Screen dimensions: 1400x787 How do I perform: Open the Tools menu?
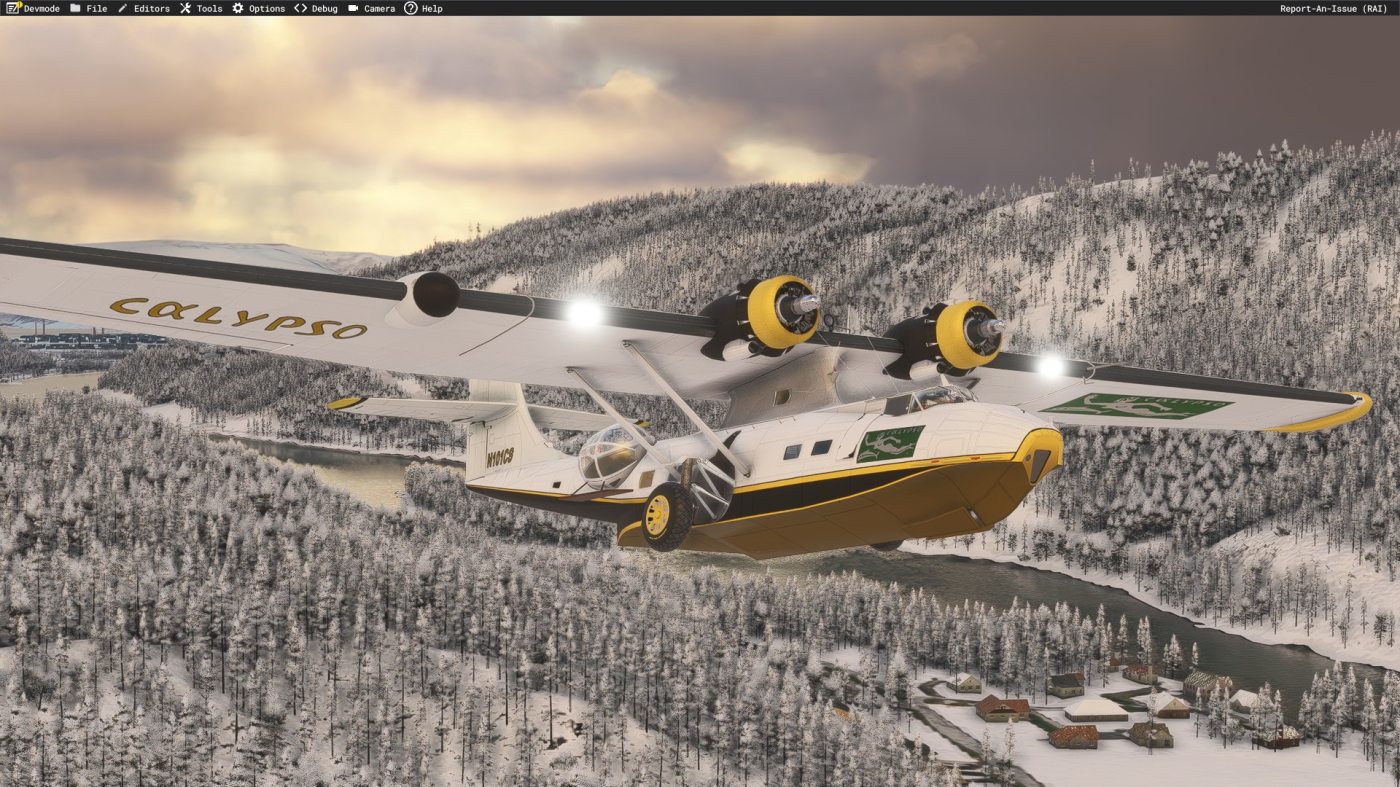pyautogui.click(x=209, y=8)
